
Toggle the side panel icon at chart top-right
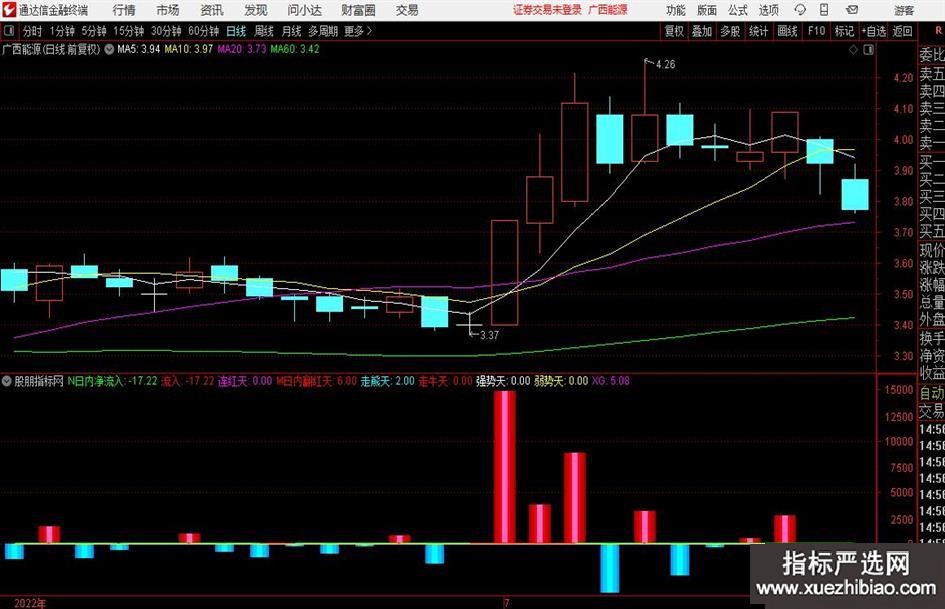coord(868,50)
